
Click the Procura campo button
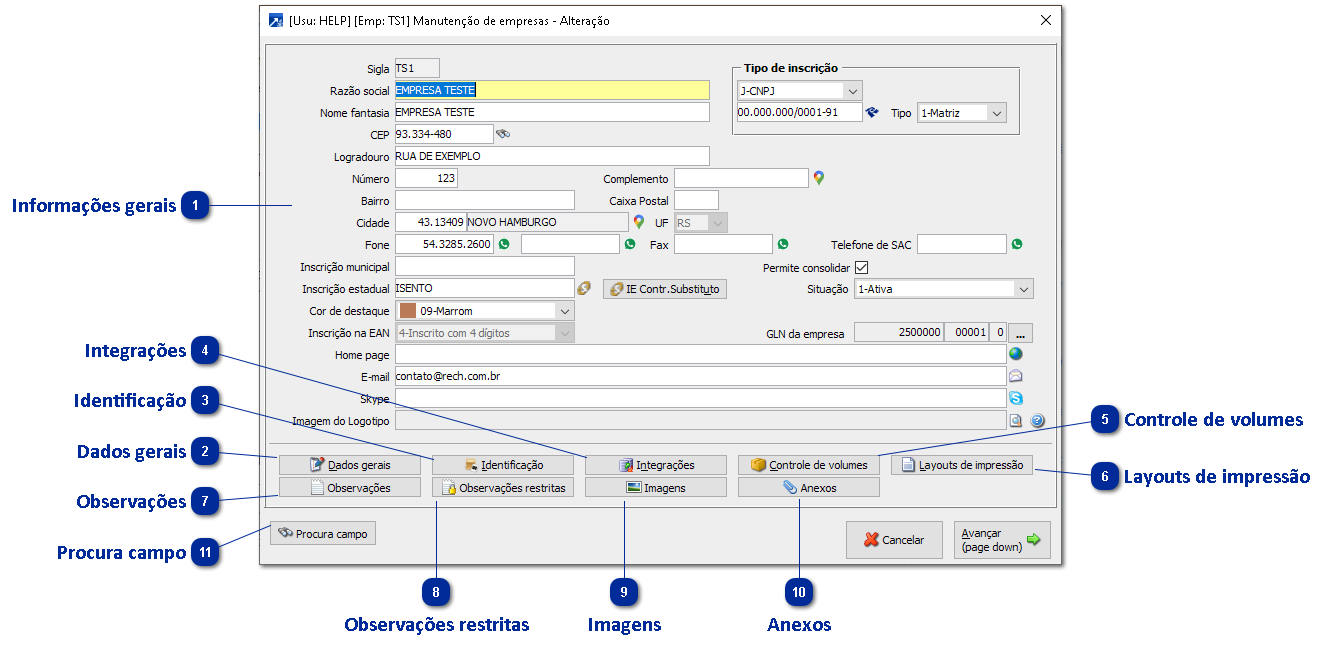[x=322, y=534]
